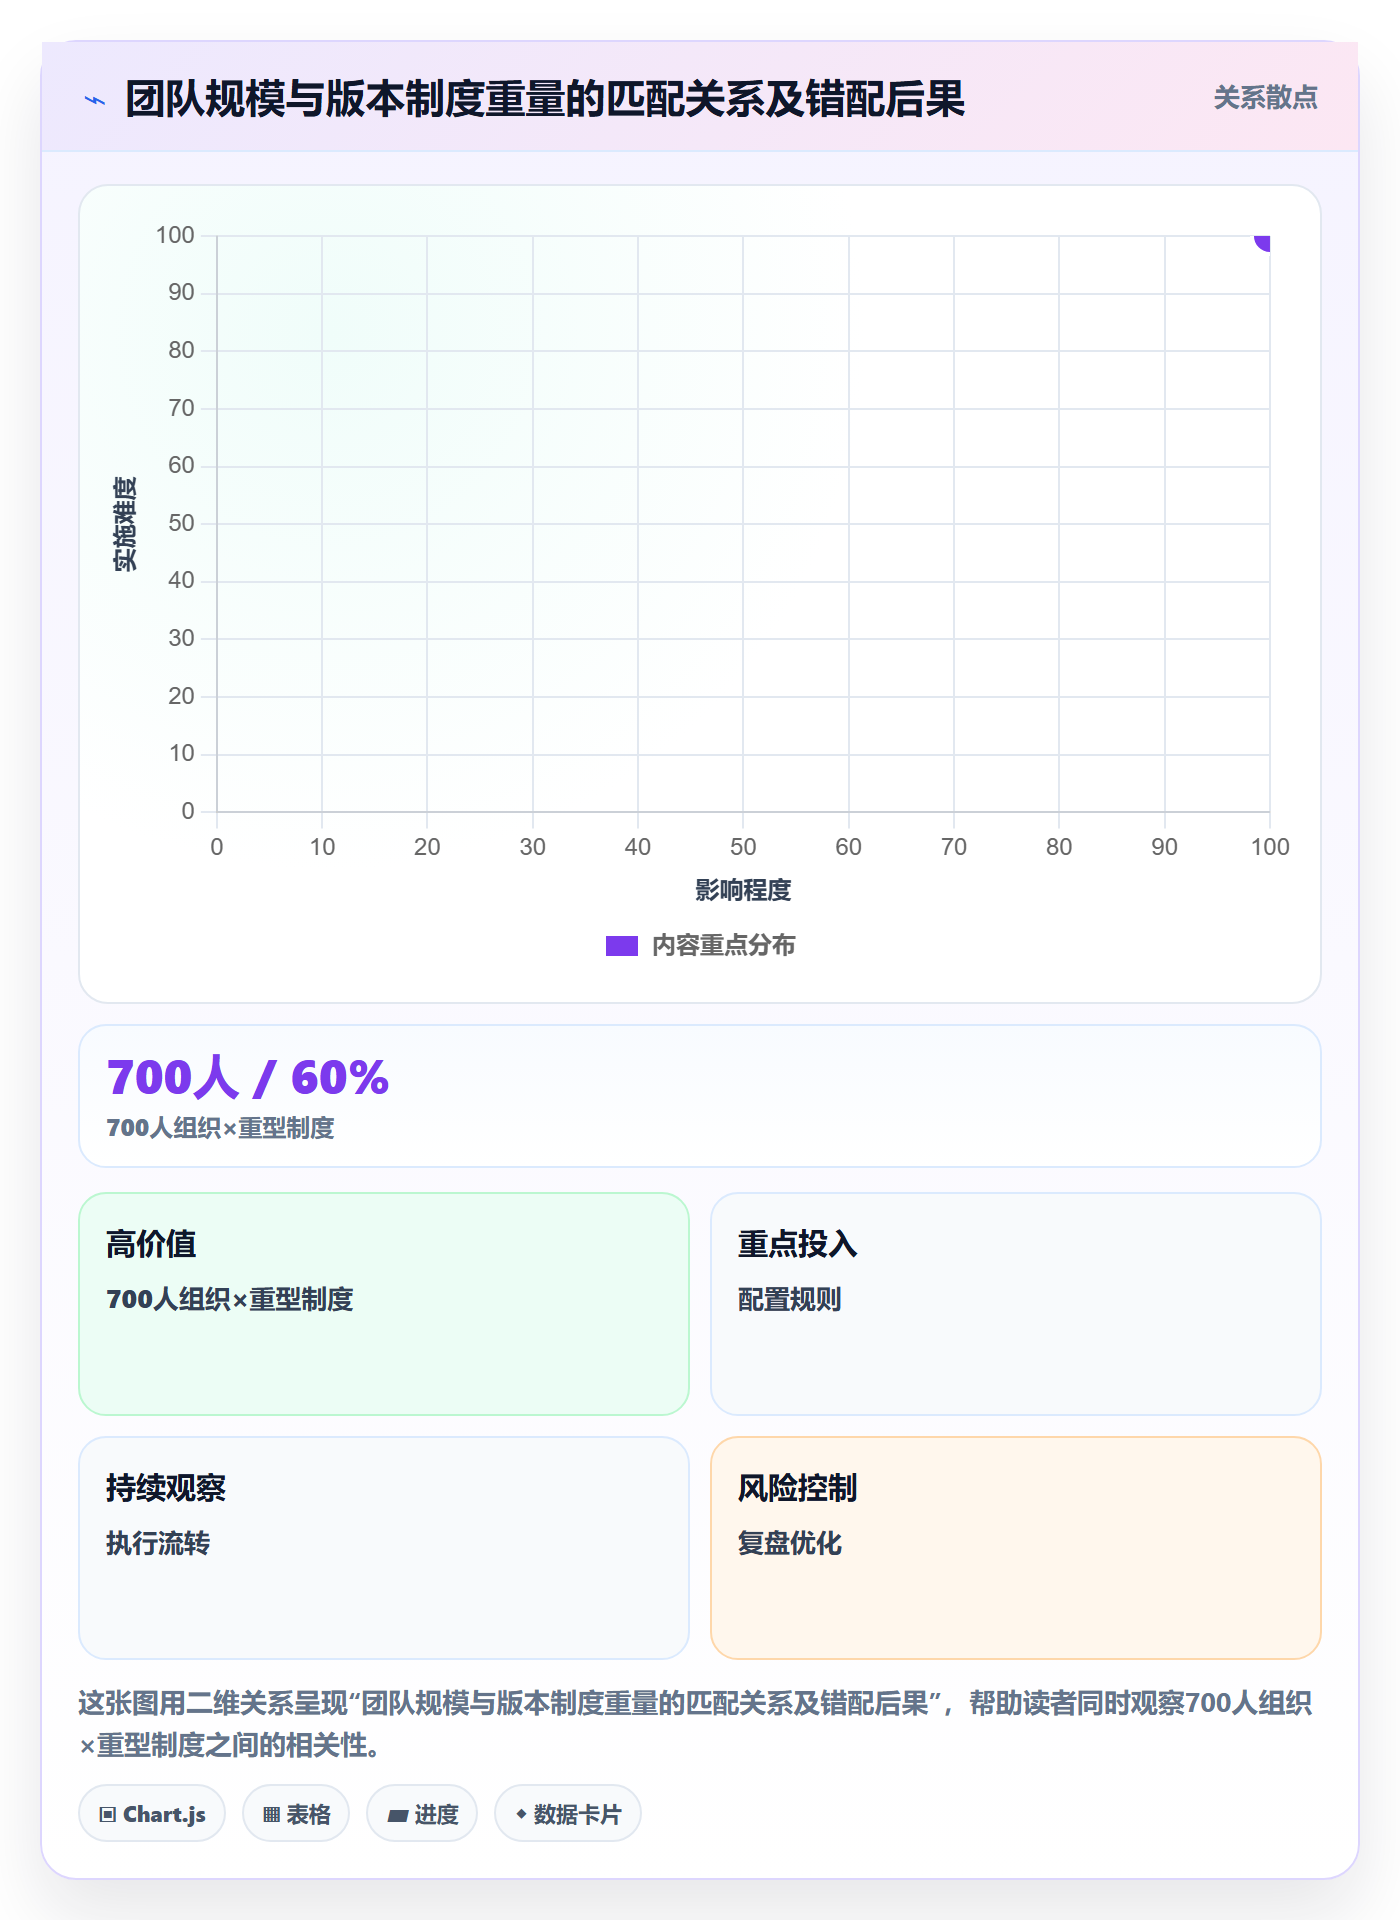Click the 复盘优化 text in the 风险控制 card
The height and width of the screenshot is (1920, 1400).
[x=790, y=1543]
